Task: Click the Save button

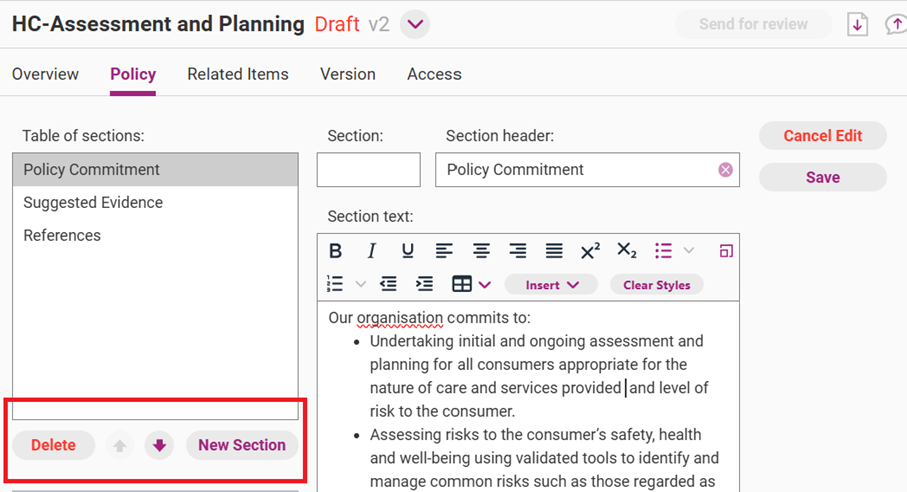Action: tap(822, 177)
